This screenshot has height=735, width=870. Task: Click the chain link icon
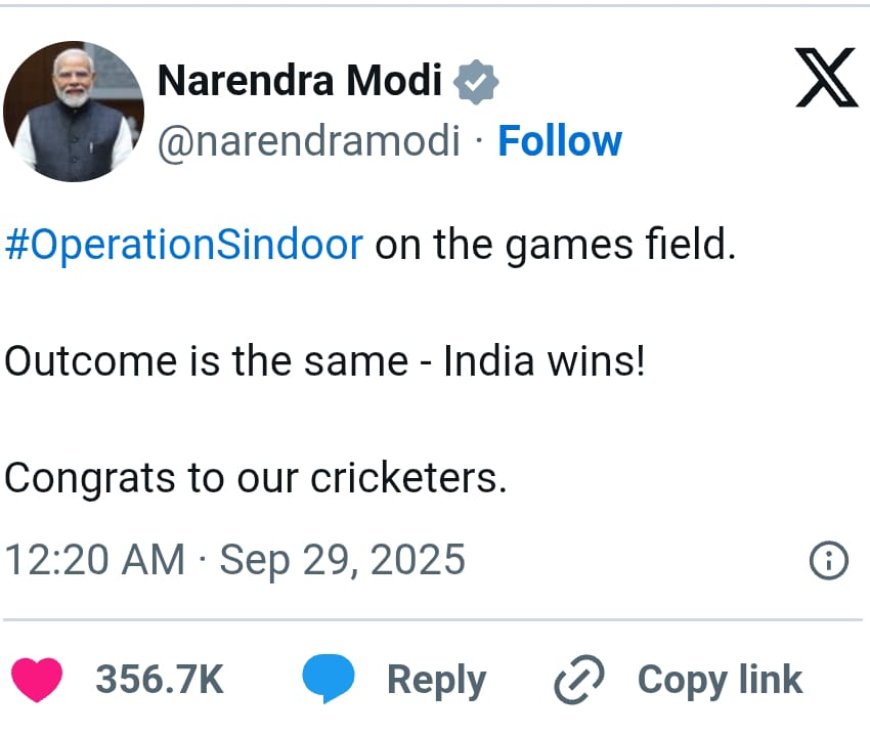(x=580, y=681)
